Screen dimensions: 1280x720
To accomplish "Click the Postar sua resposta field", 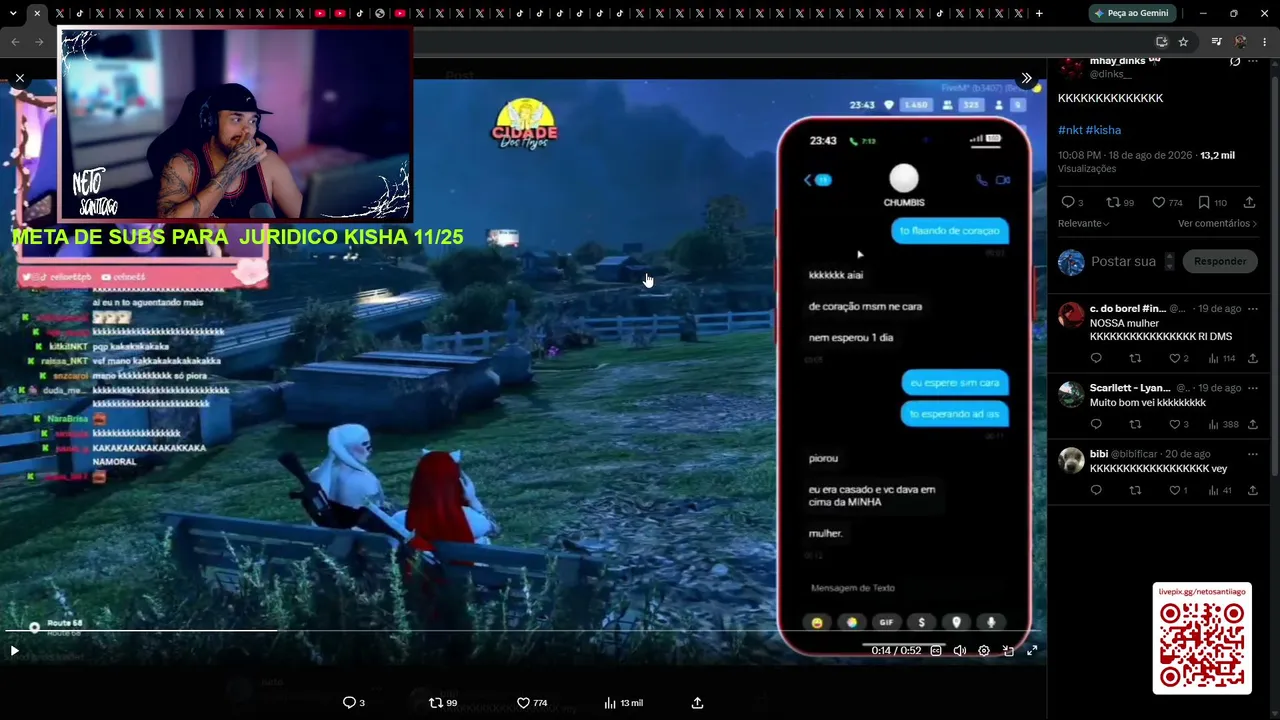I will (x=1123, y=262).
